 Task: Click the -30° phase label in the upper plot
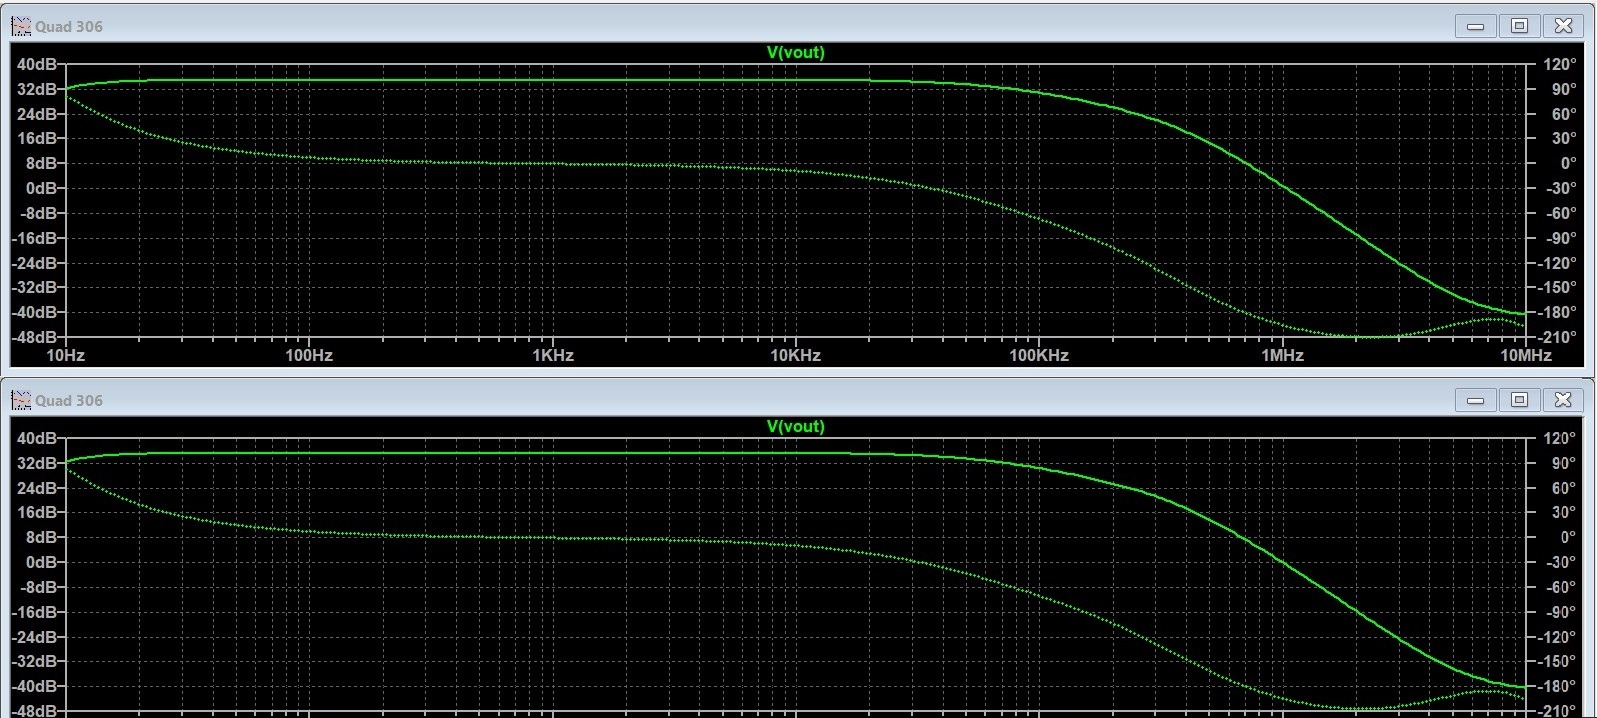pos(1560,188)
